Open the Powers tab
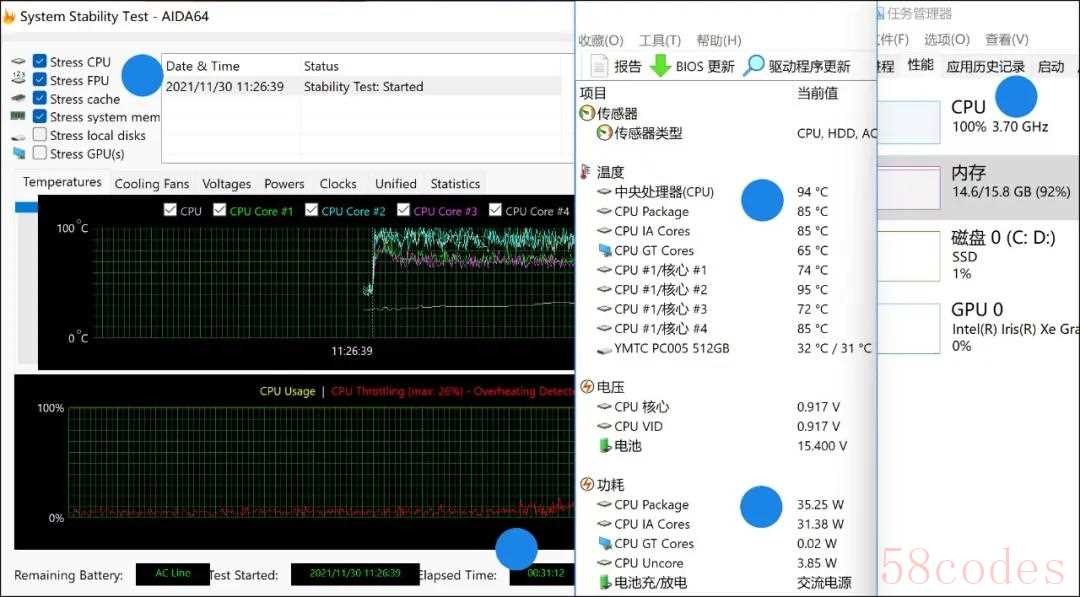The height and width of the screenshot is (597, 1080). 284,184
